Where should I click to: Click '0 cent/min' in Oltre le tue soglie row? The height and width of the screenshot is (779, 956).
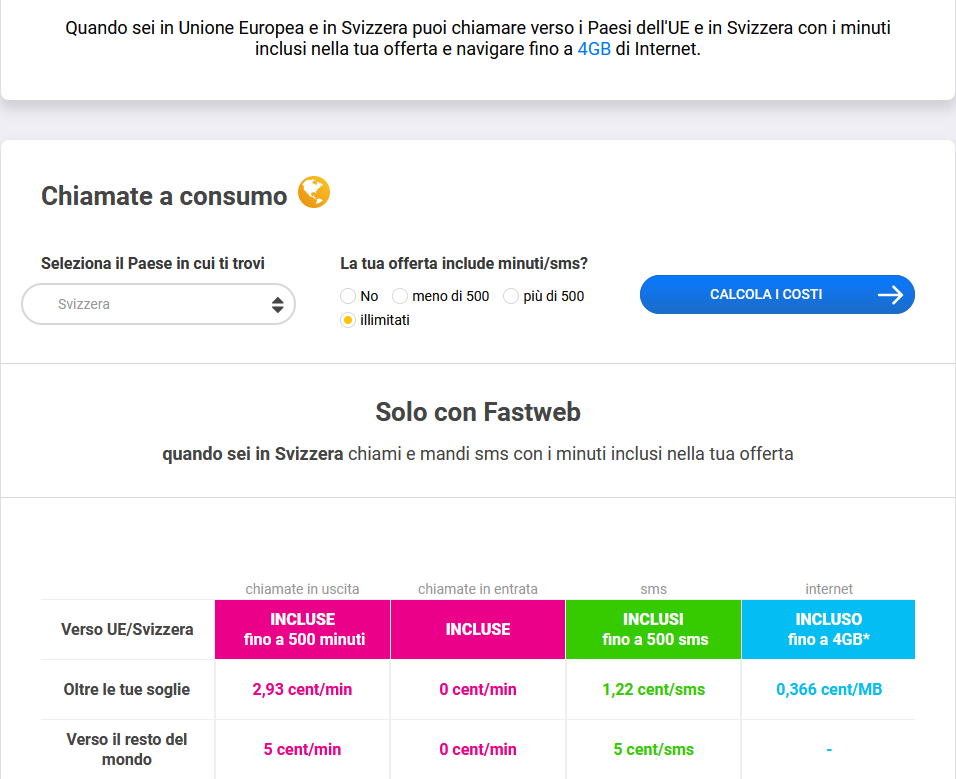478,689
